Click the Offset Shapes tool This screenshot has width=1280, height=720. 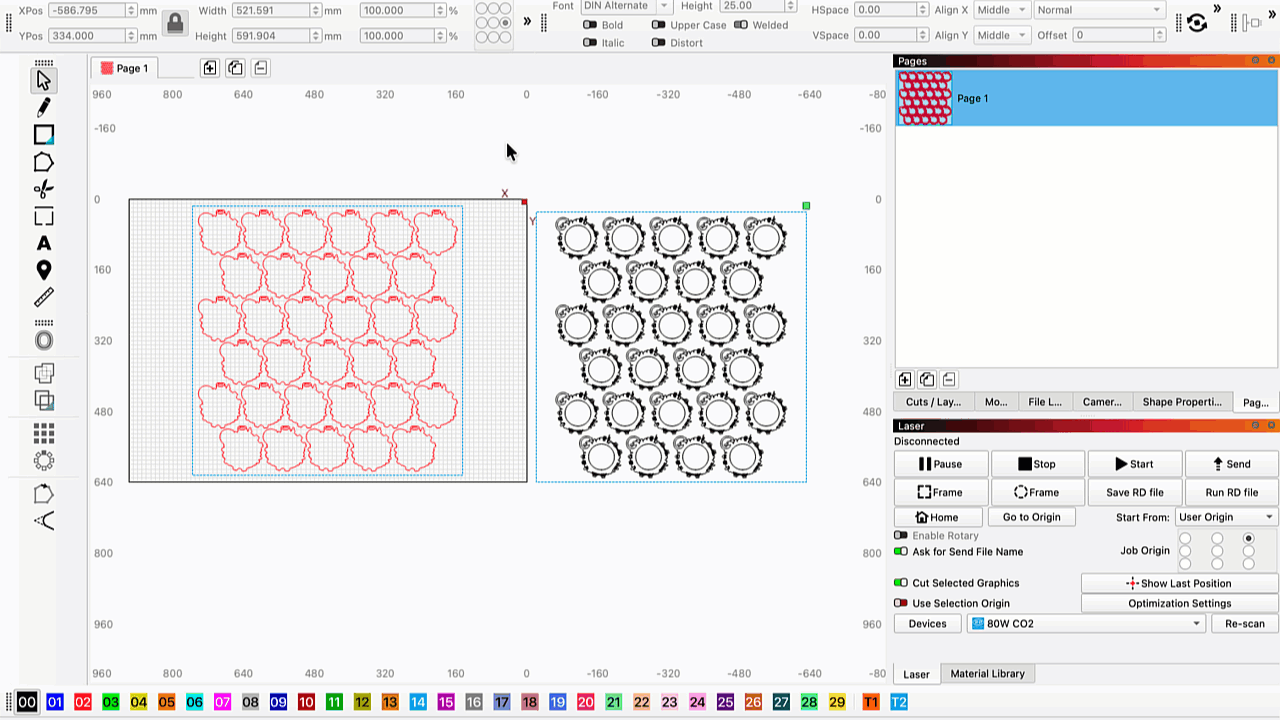[x=43, y=341]
